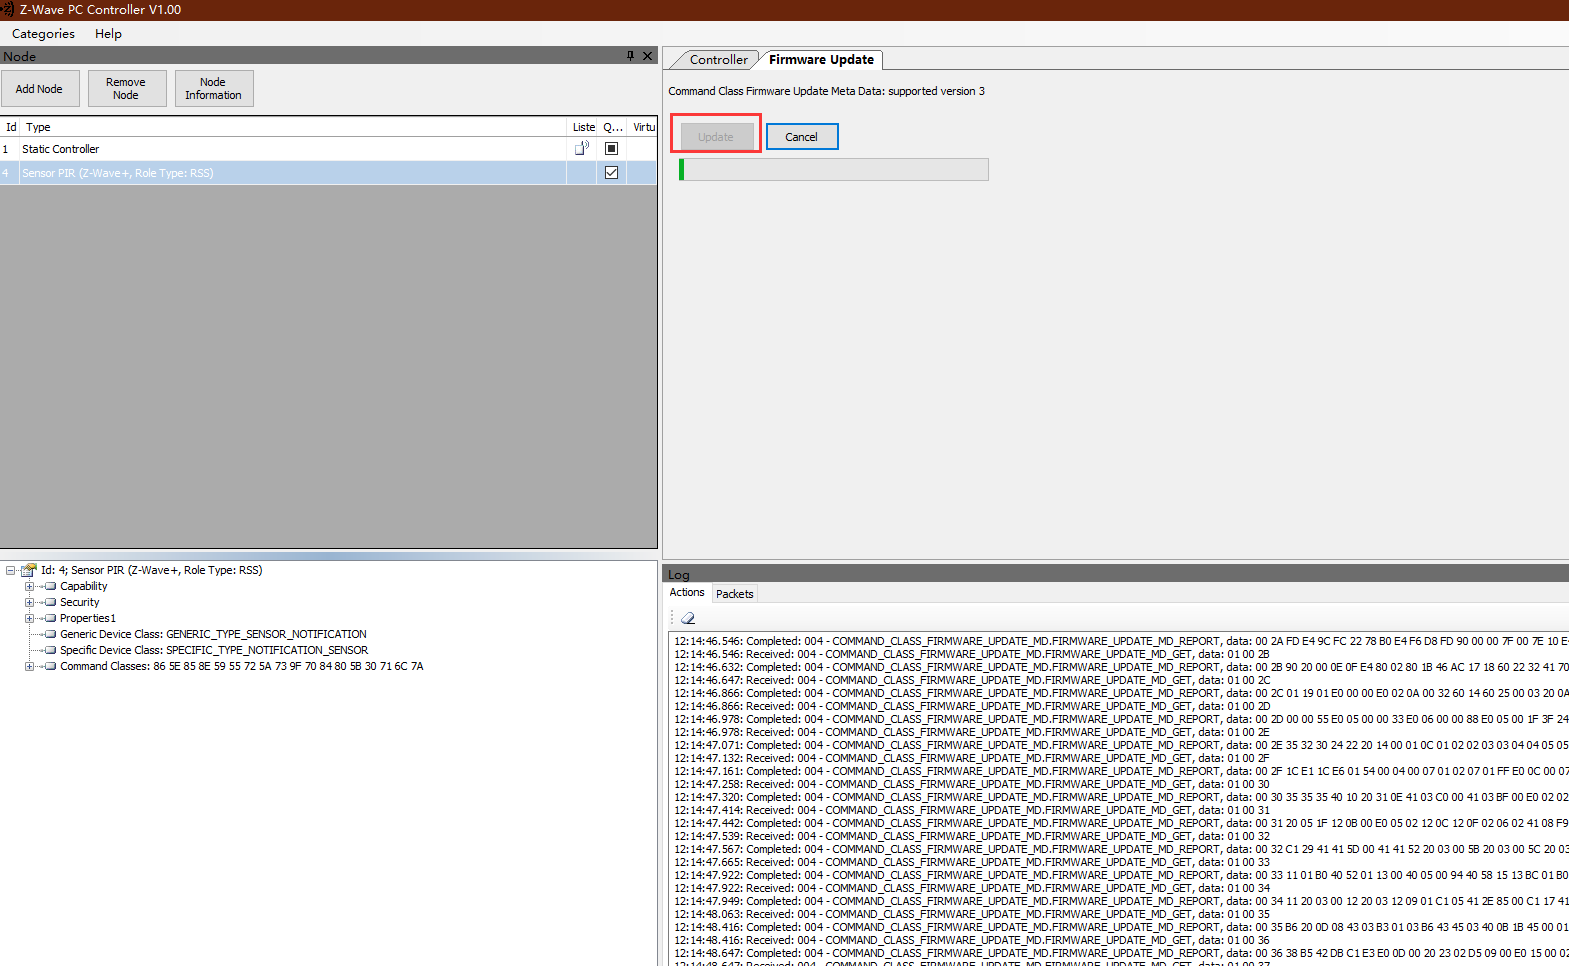This screenshot has width=1569, height=966.
Task: Switch to the Actions log tab
Action: [x=687, y=592]
